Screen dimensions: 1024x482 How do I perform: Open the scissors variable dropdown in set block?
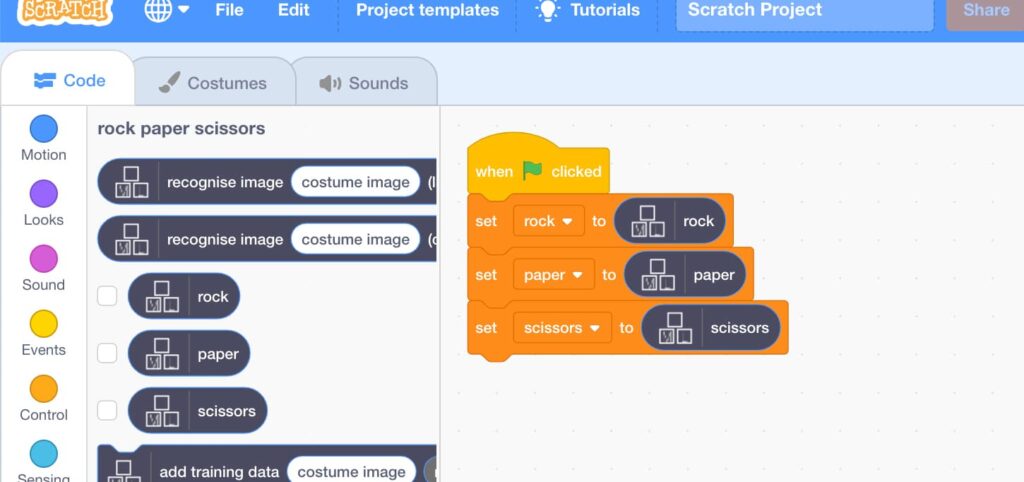562,328
